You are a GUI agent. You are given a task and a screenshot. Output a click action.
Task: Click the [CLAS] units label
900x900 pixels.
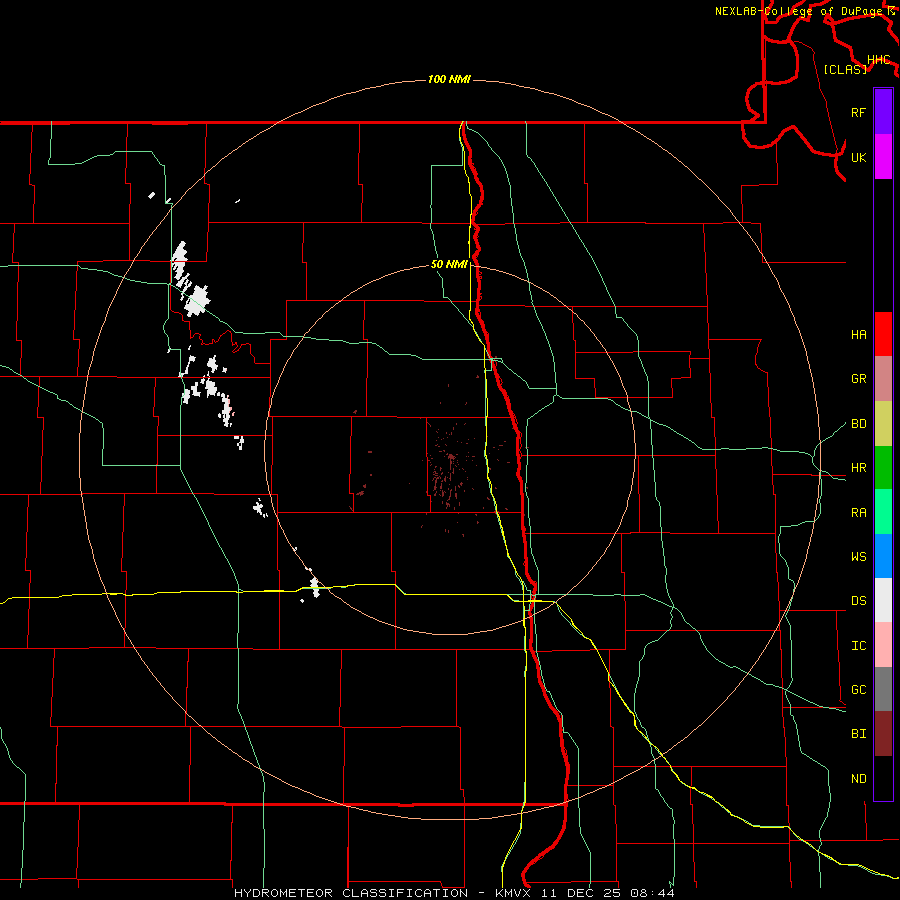coord(845,70)
